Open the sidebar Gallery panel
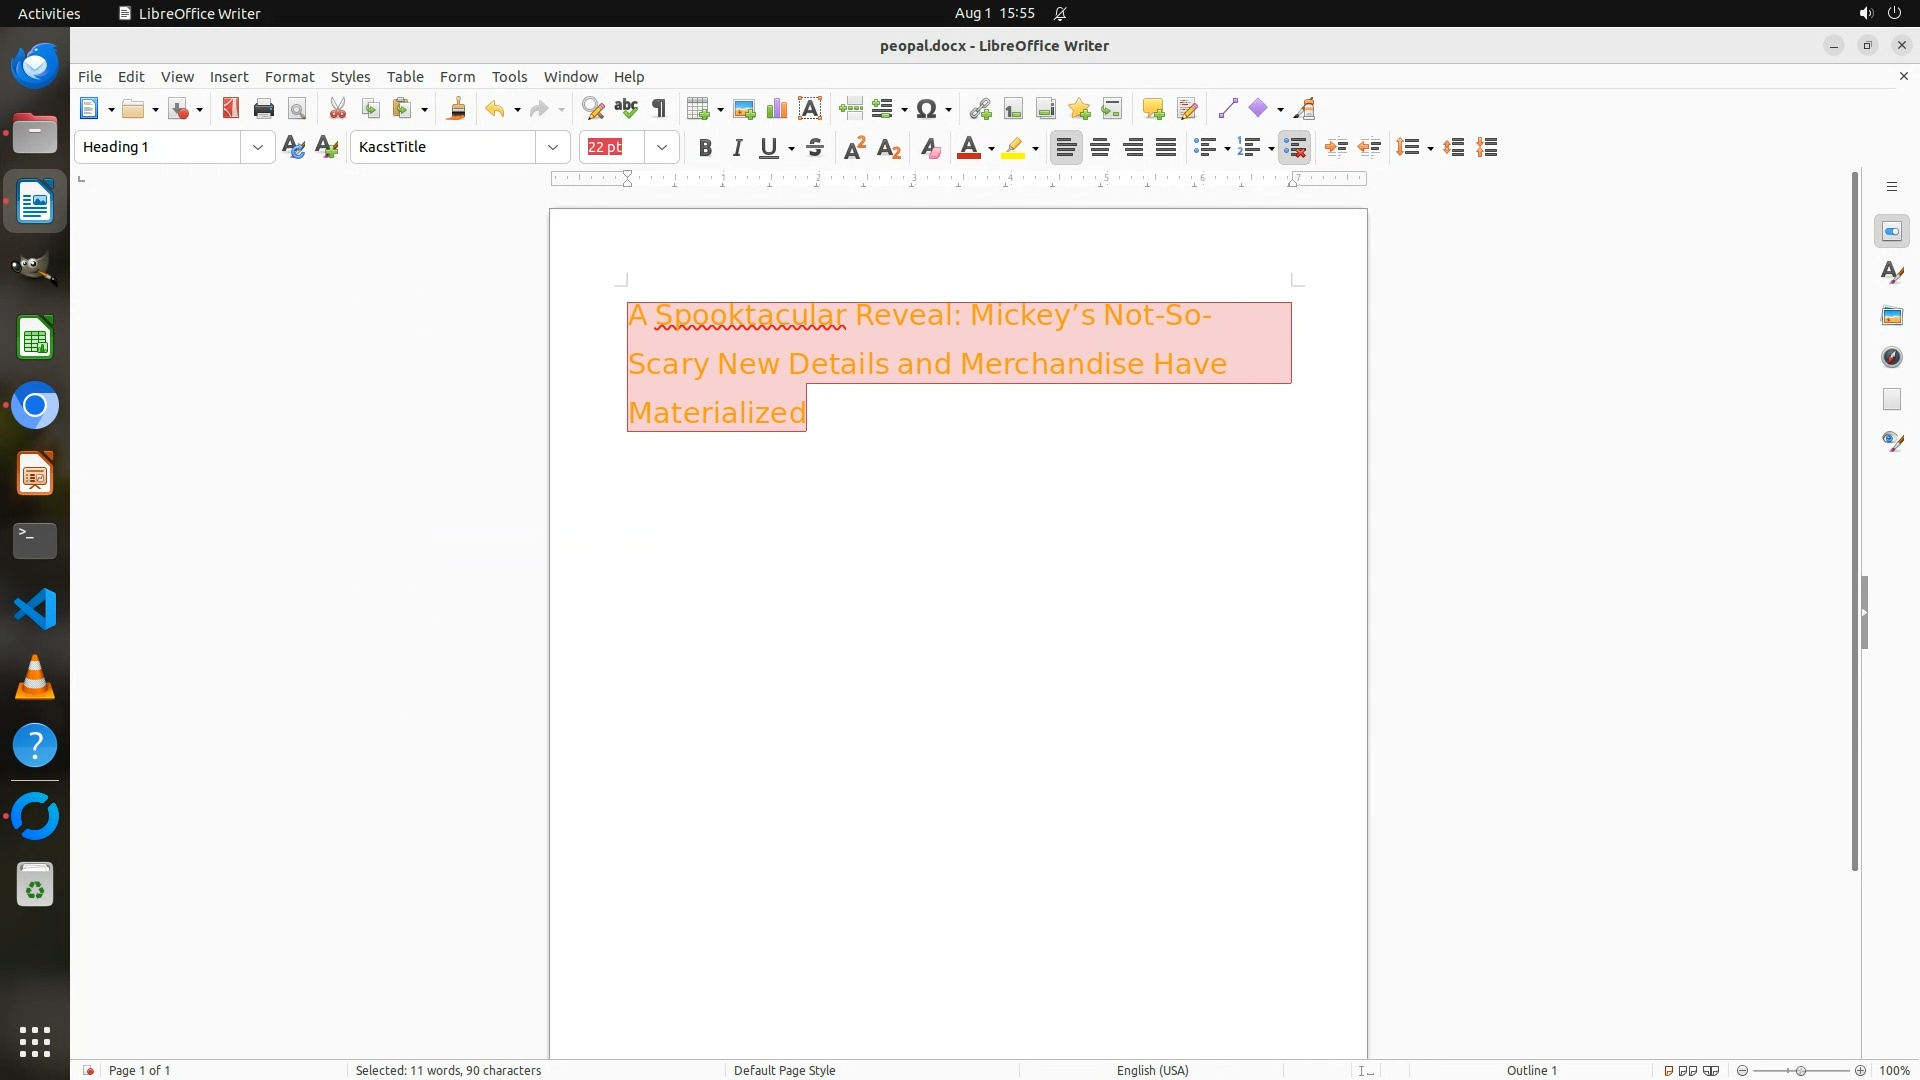Image resolution: width=1920 pixels, height=1080 pixels. coord(1892,316)
